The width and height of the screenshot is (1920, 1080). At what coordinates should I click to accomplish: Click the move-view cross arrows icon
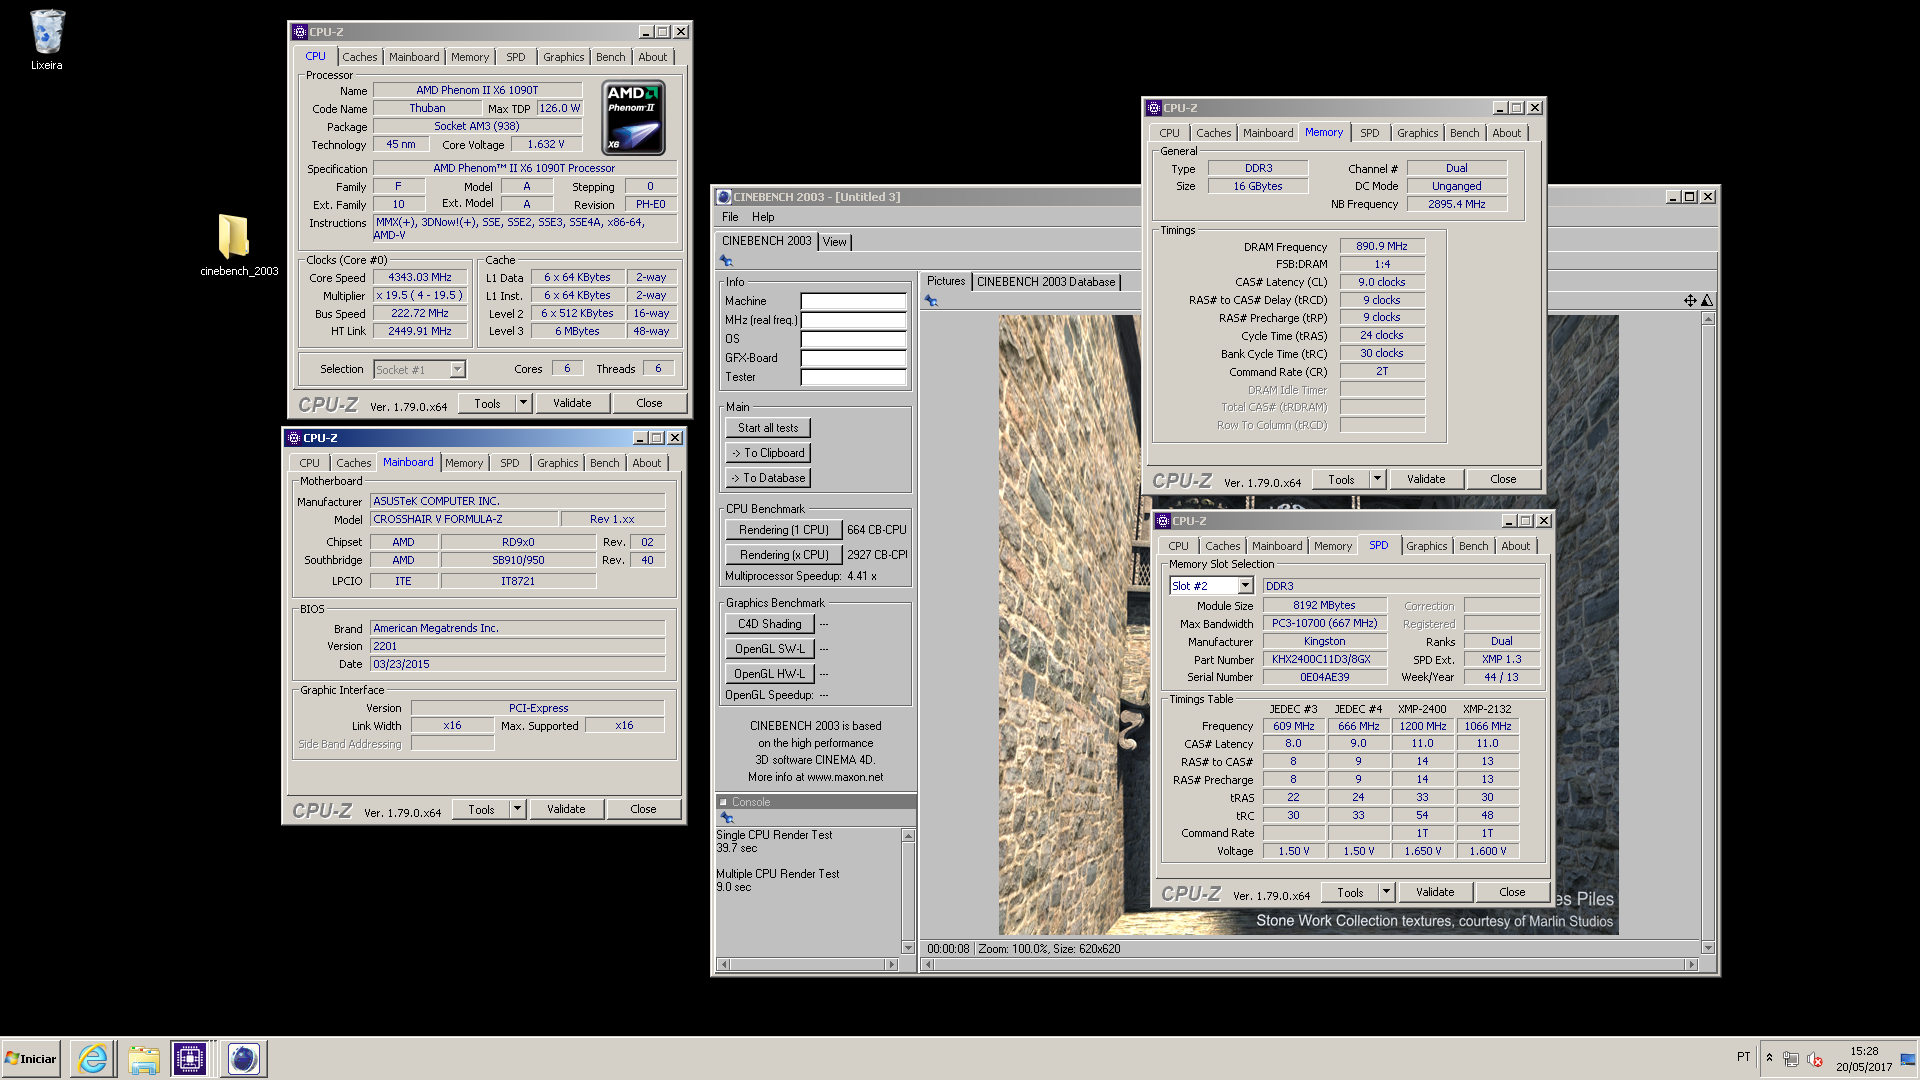[1690, 301]
